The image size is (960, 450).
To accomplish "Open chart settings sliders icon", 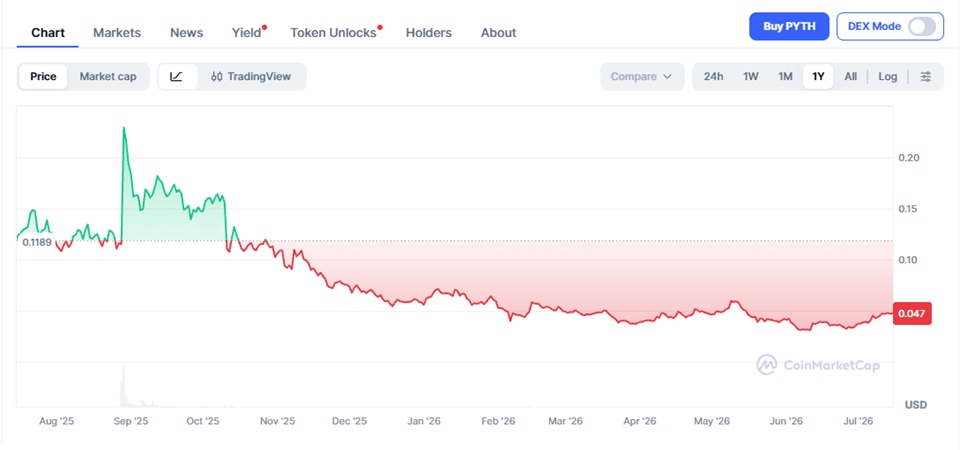I will pyautogui.click(x=926, y=77).
